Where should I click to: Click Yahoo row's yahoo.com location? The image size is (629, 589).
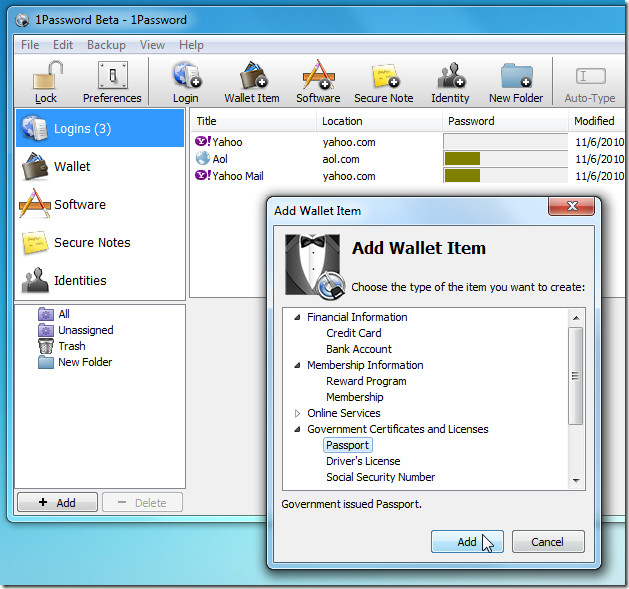[x=349, y=142]
